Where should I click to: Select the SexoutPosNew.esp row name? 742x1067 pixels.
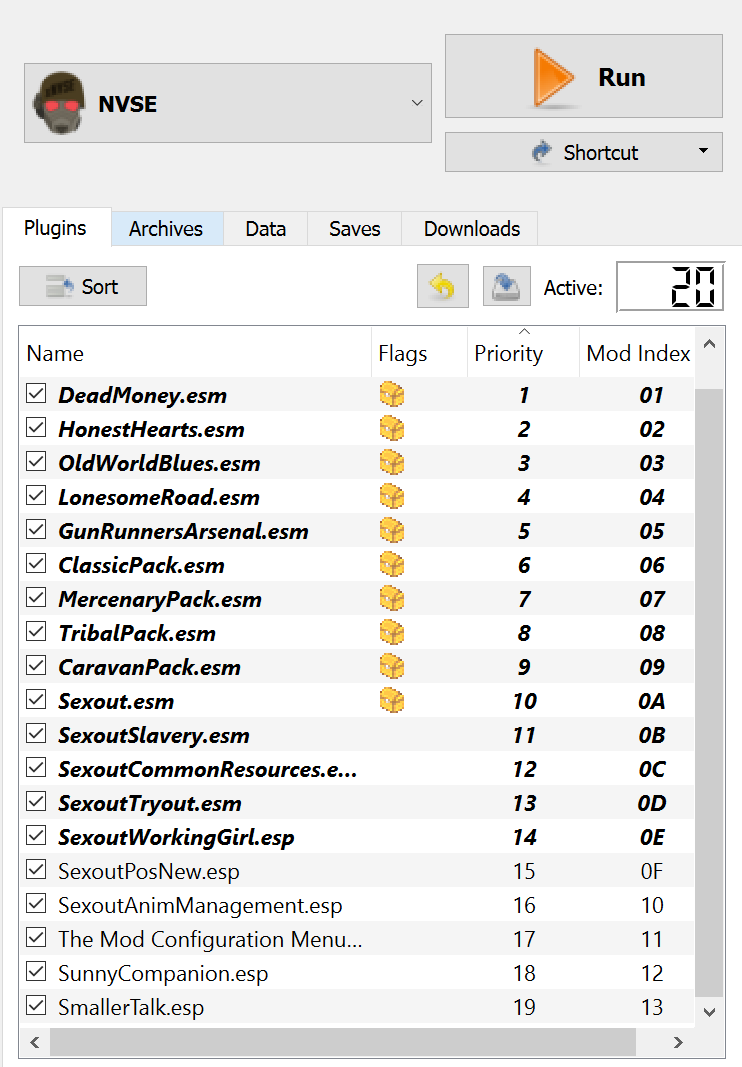pyautogui.click(x=148, y=871)
